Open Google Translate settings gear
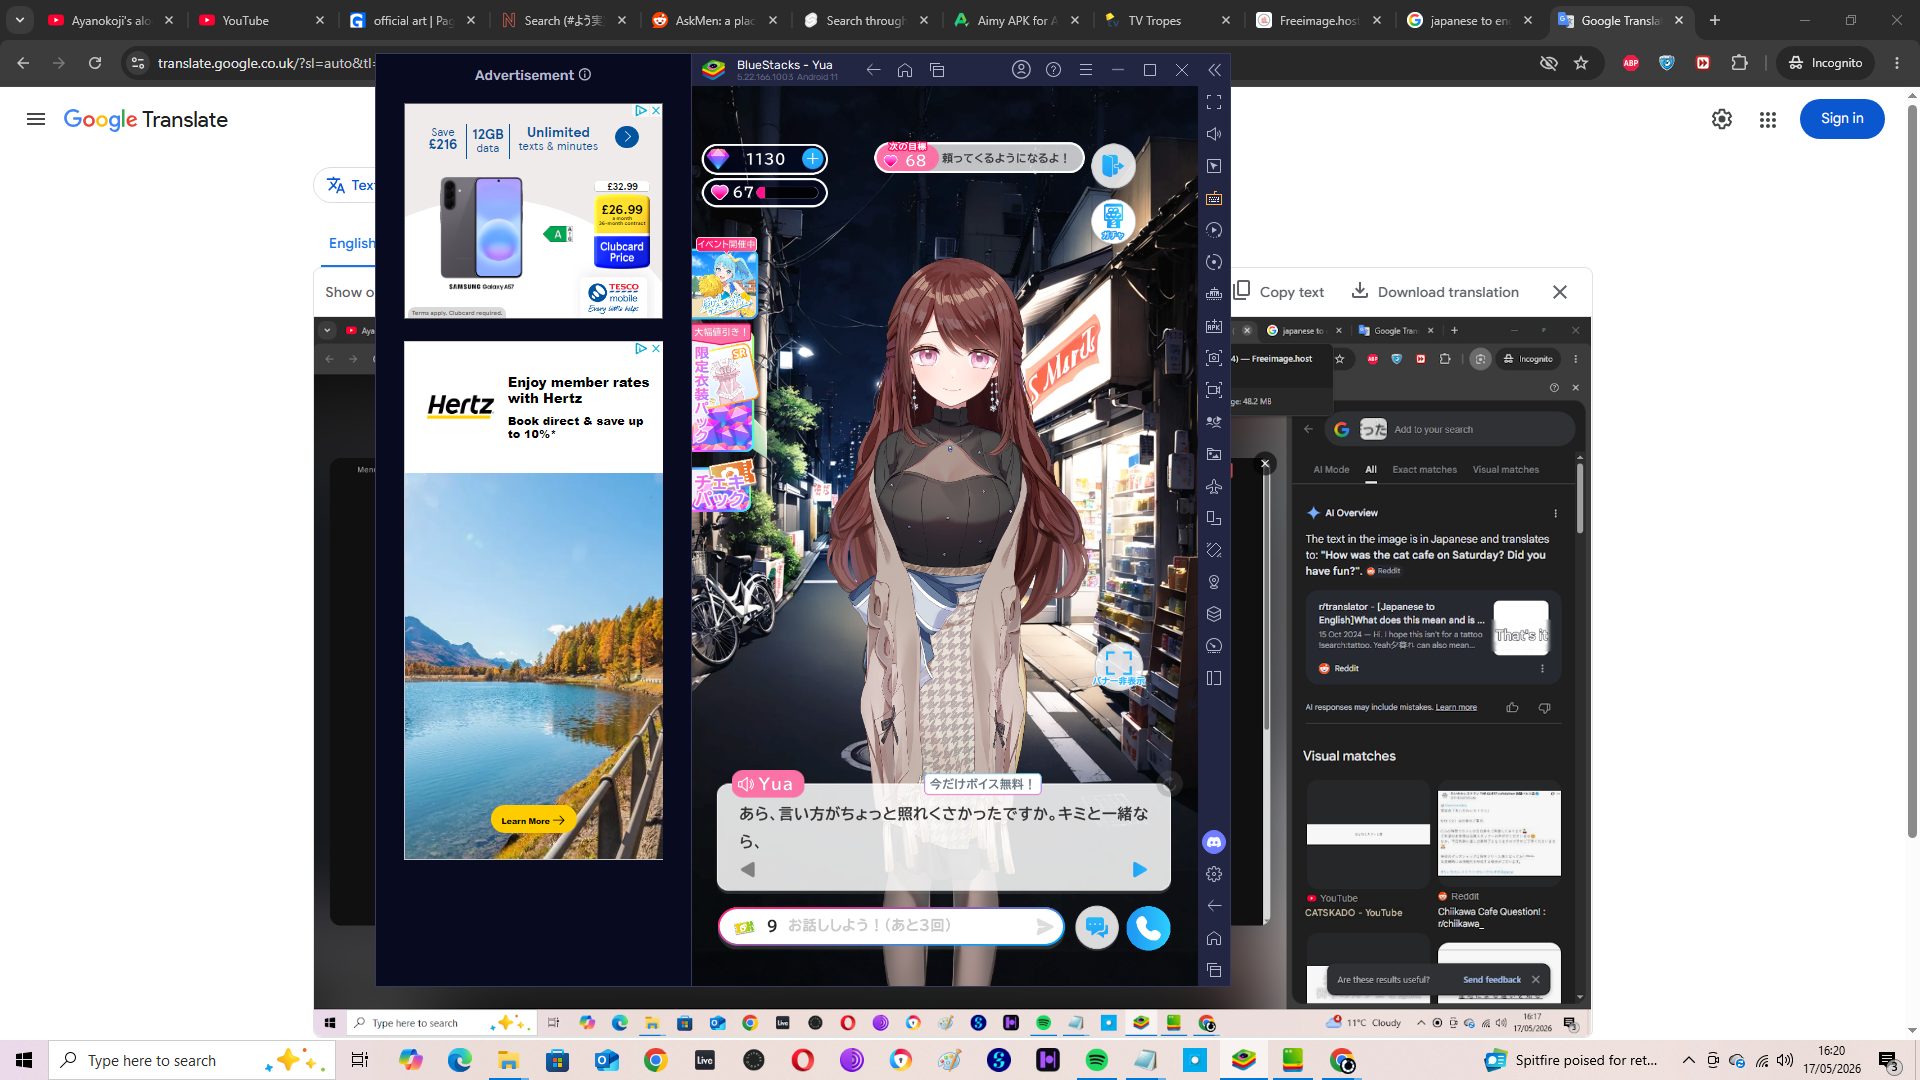The image size is (1920, 1080). pos(1722,119)
